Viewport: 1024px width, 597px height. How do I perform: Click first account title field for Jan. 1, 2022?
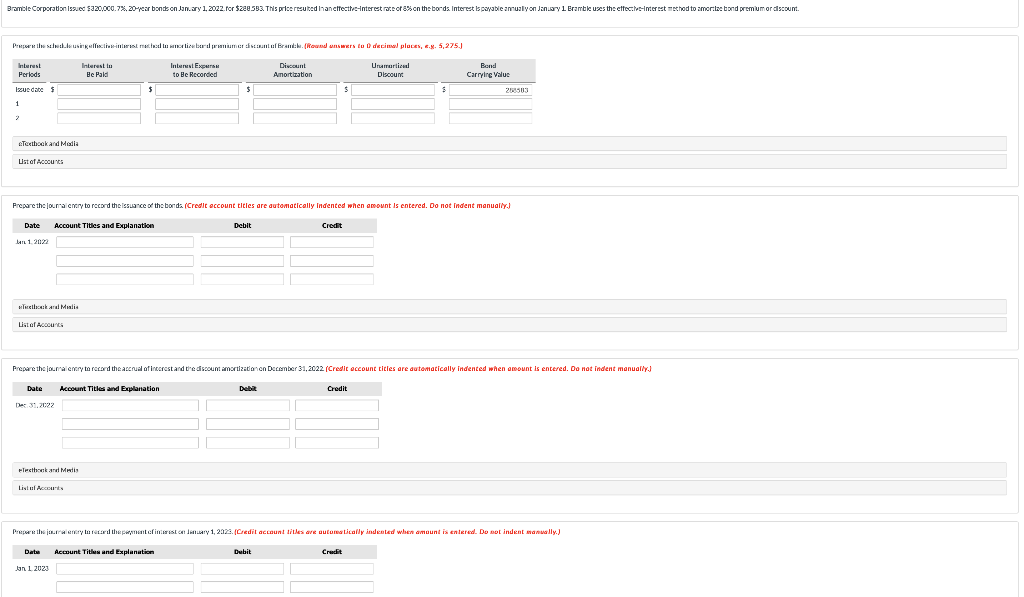click(125, 242)
